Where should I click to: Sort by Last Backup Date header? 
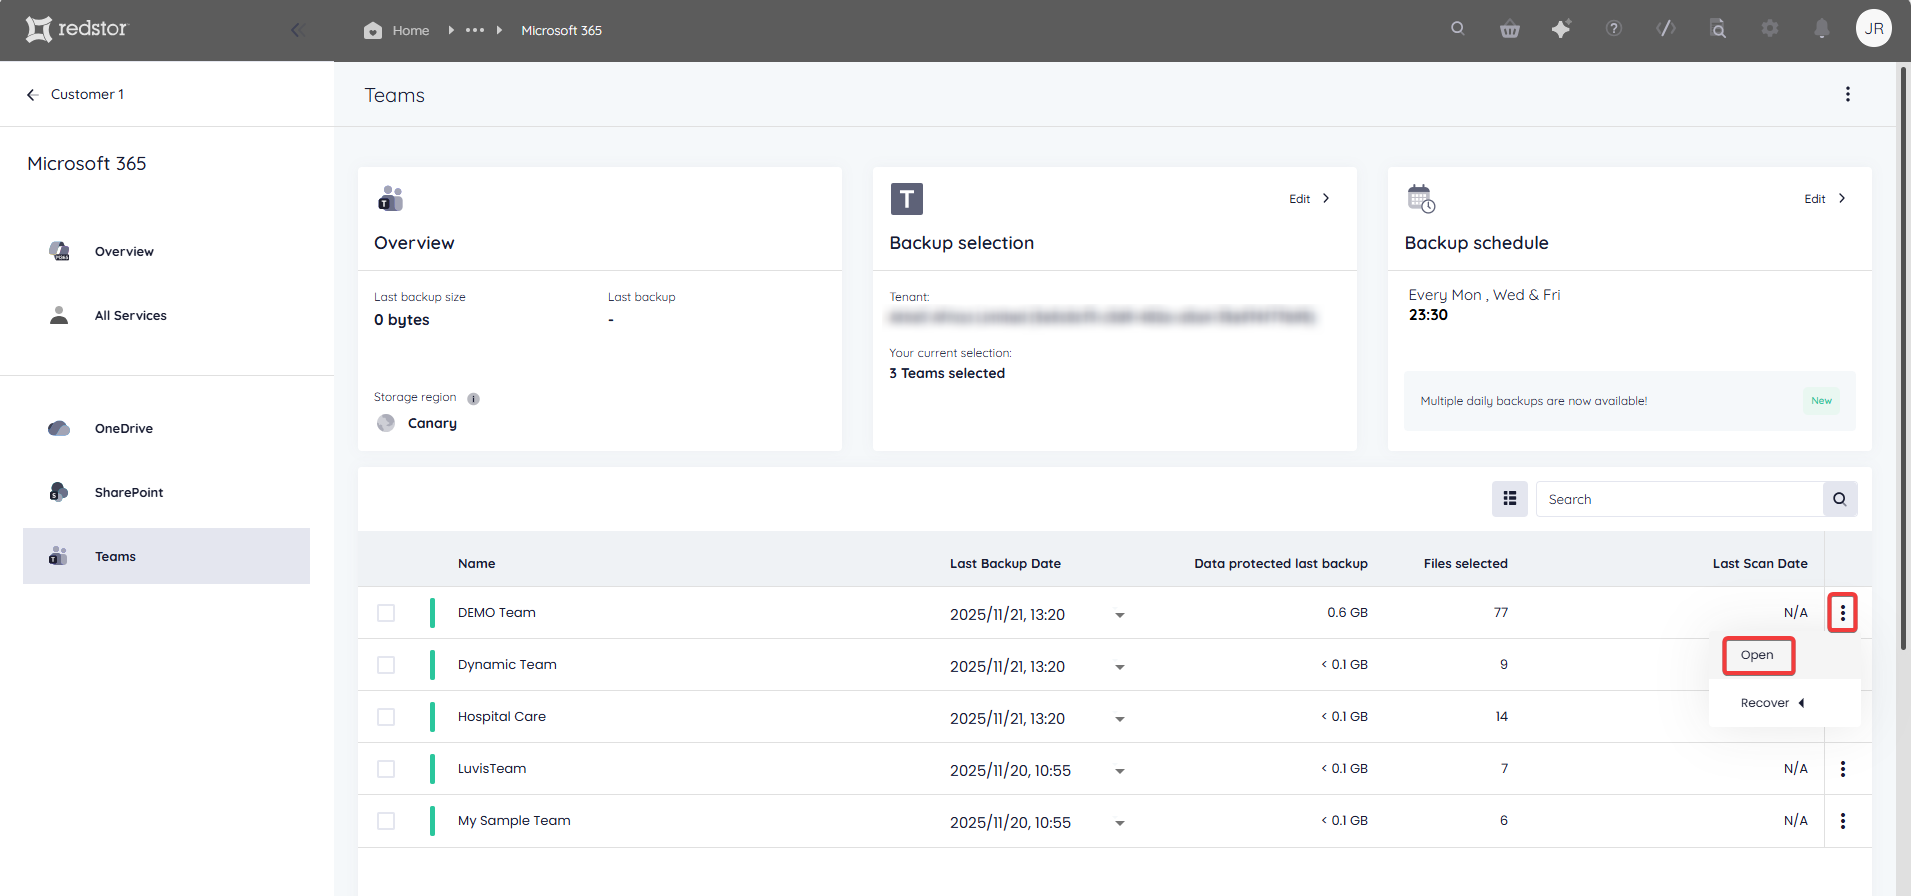pos(1005,563)
